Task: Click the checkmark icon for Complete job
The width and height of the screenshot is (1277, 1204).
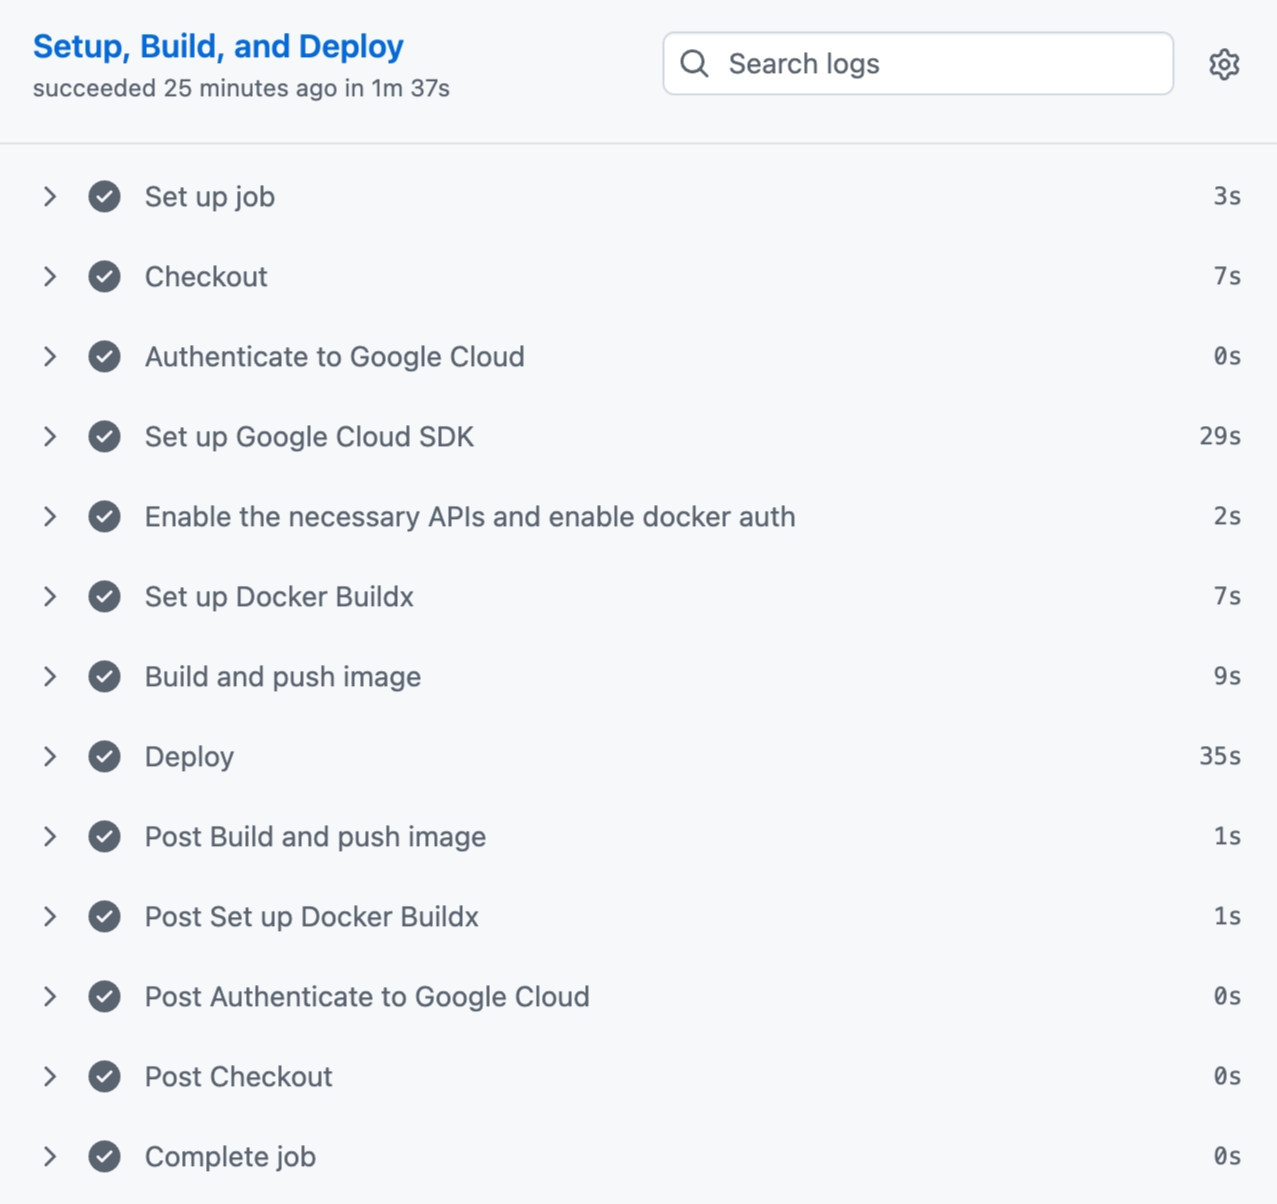Action: [x=104, y=1157]
